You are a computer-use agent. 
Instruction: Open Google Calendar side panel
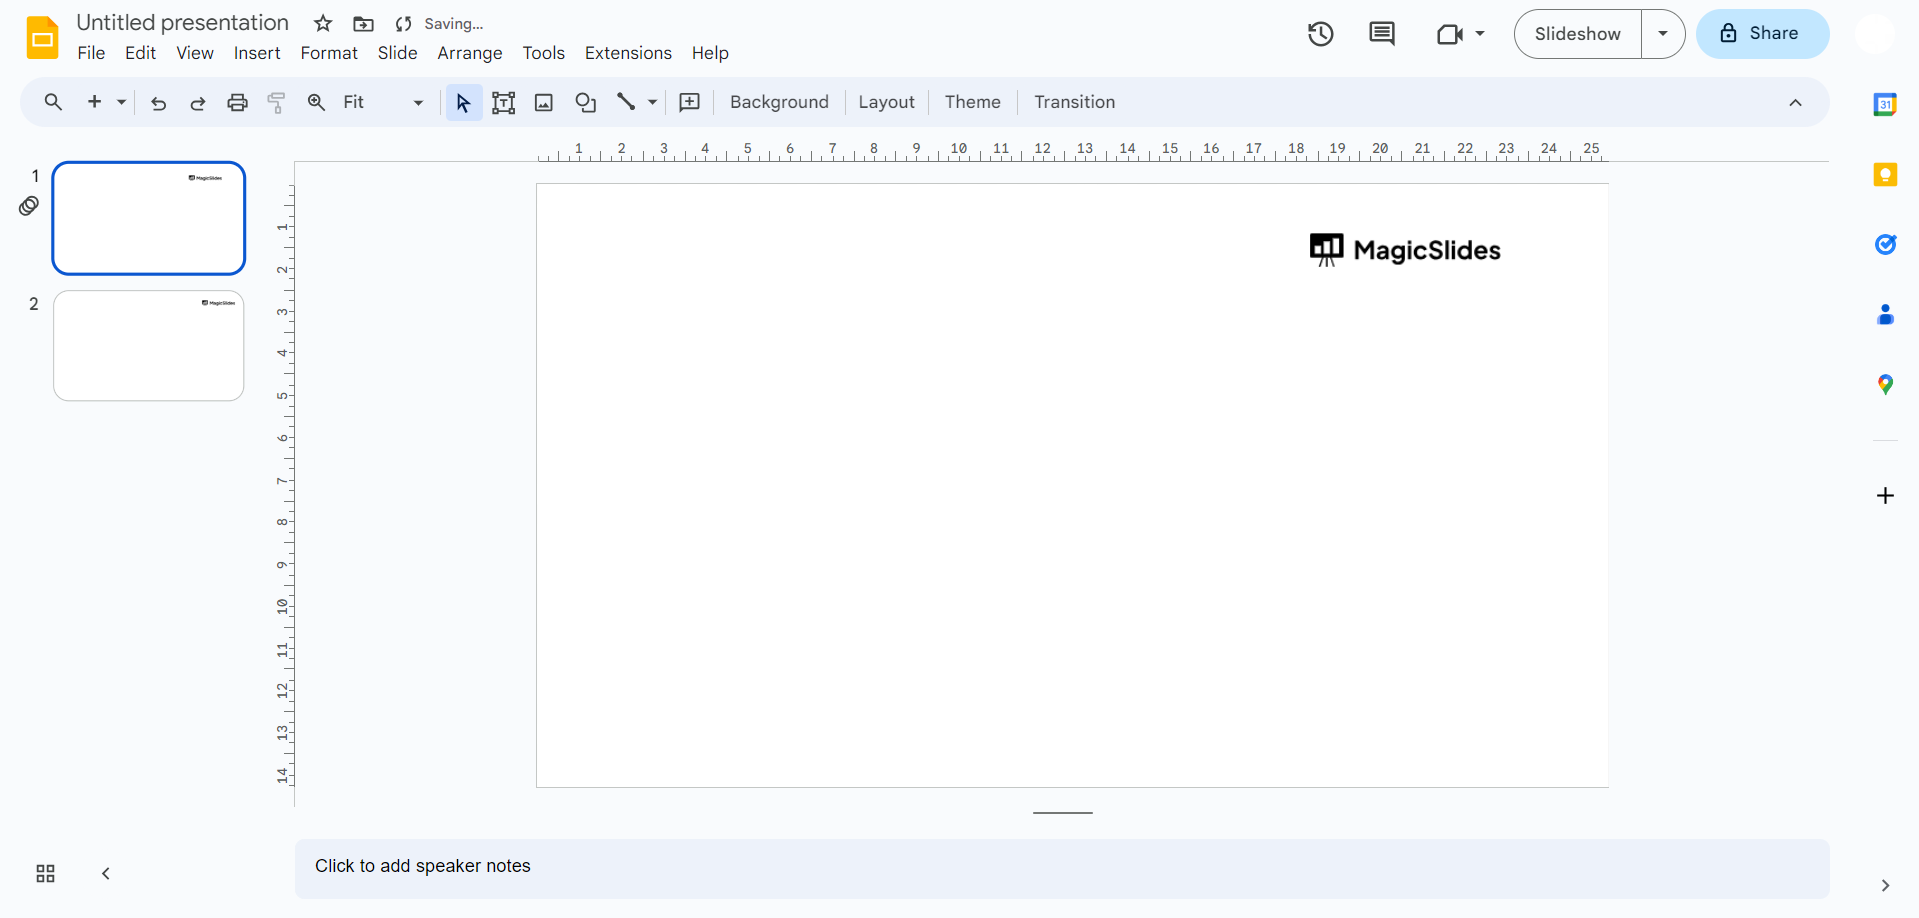(1885, 104)
